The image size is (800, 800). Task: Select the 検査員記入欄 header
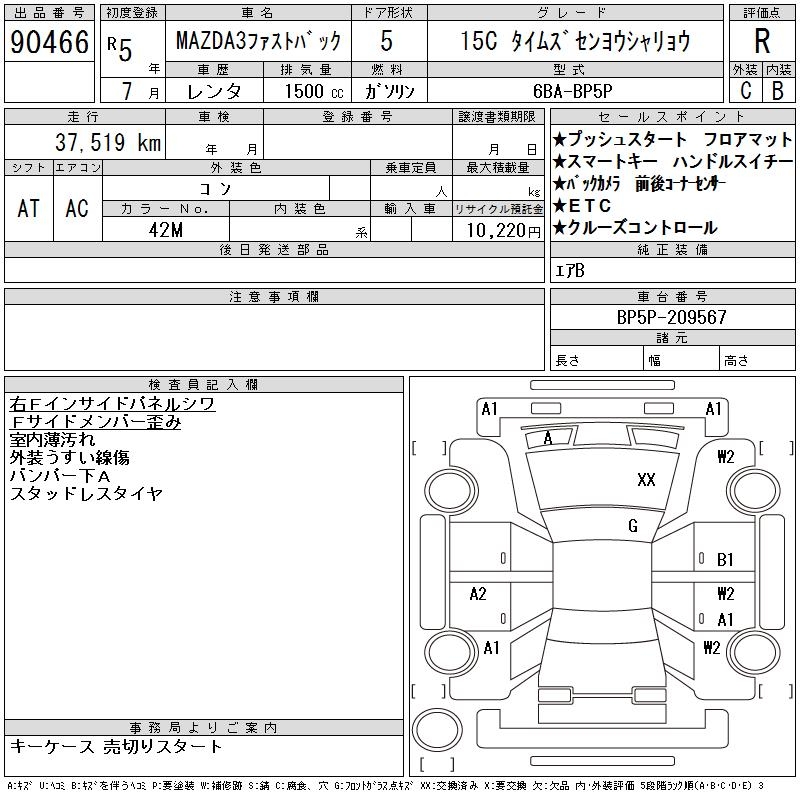[x=203, y=384]
